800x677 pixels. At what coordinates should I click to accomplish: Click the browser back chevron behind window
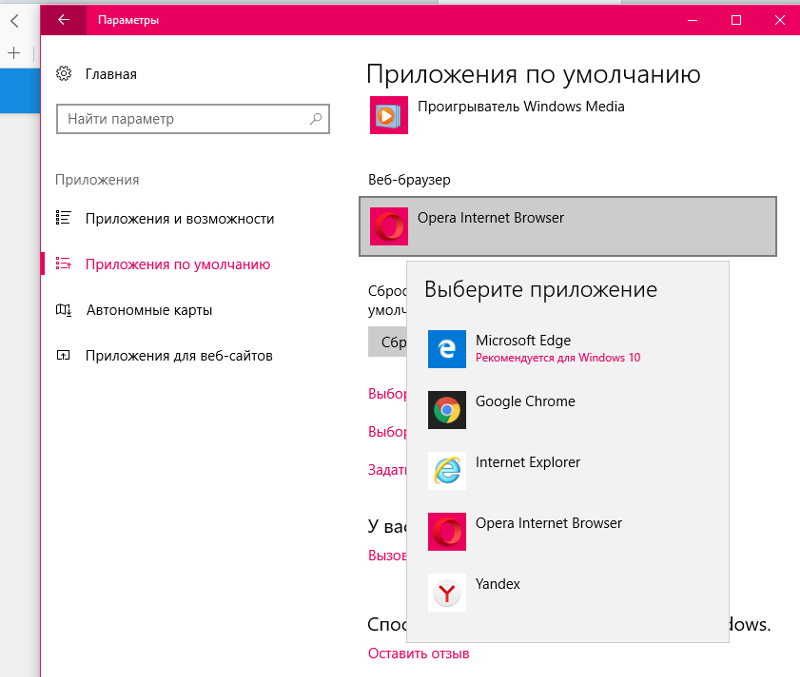tap(14, 20)
